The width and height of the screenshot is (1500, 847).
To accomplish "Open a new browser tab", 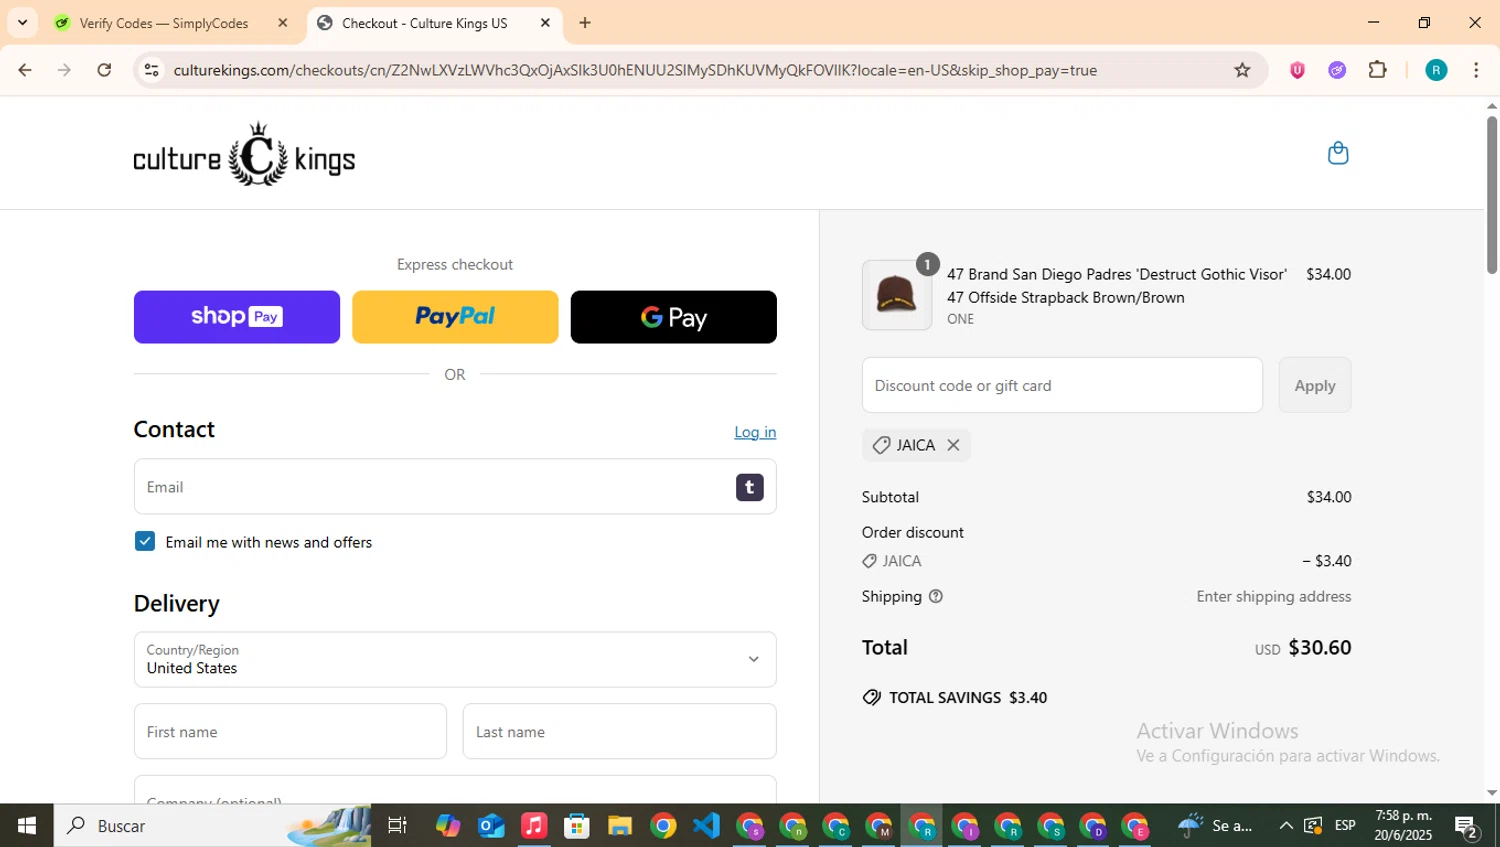I will pos(585,23).
